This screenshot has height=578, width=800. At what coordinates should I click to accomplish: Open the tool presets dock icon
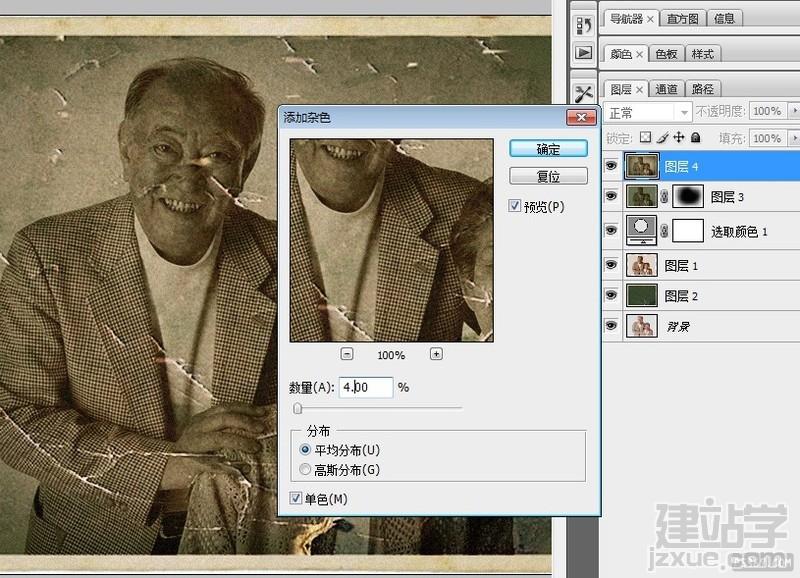tap(583, 93)
